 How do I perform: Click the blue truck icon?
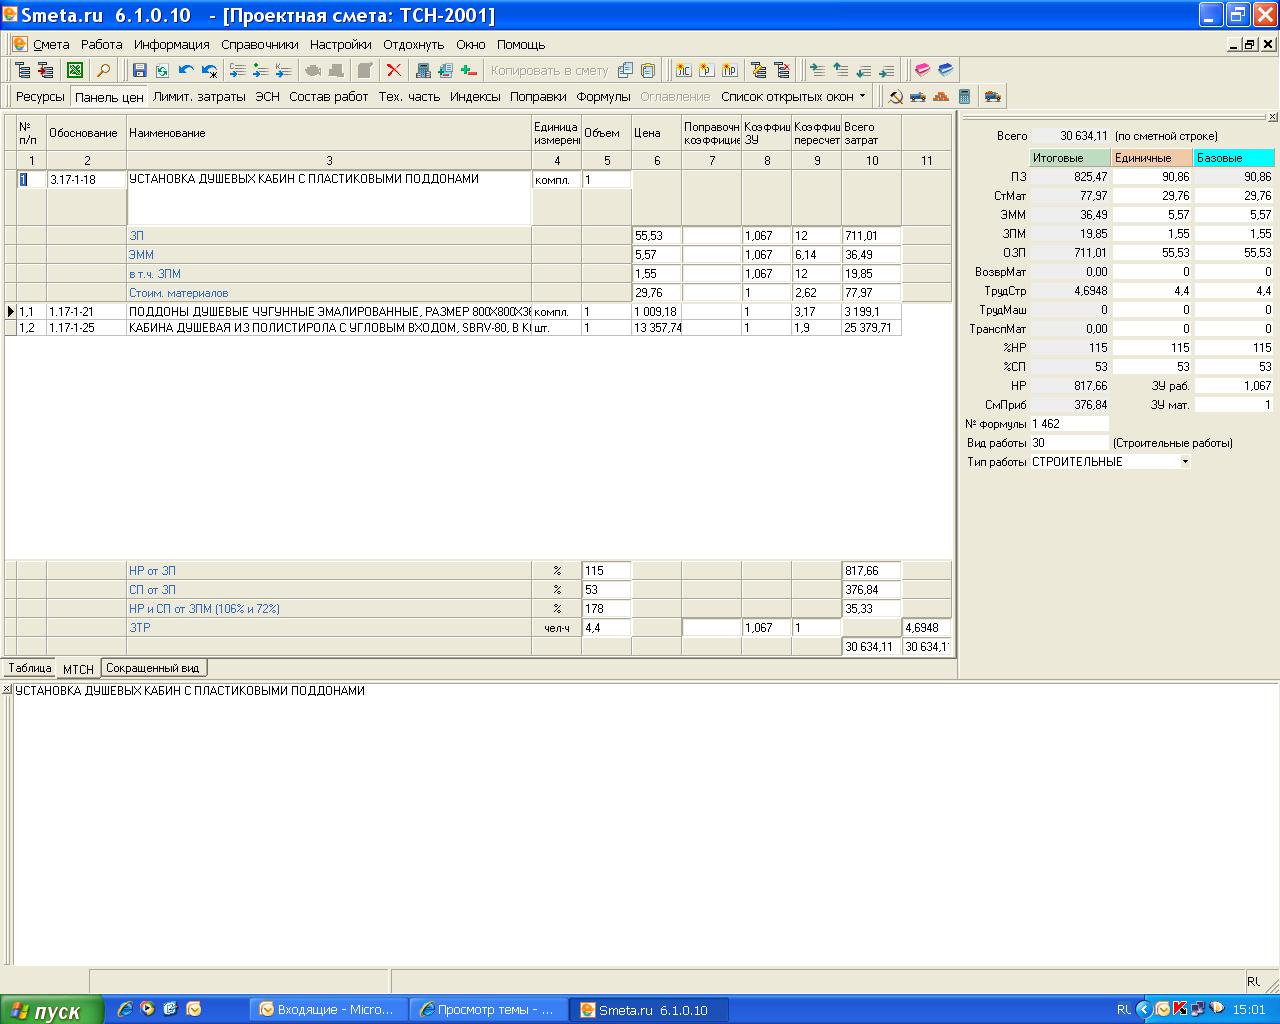[x=918, y=97]
